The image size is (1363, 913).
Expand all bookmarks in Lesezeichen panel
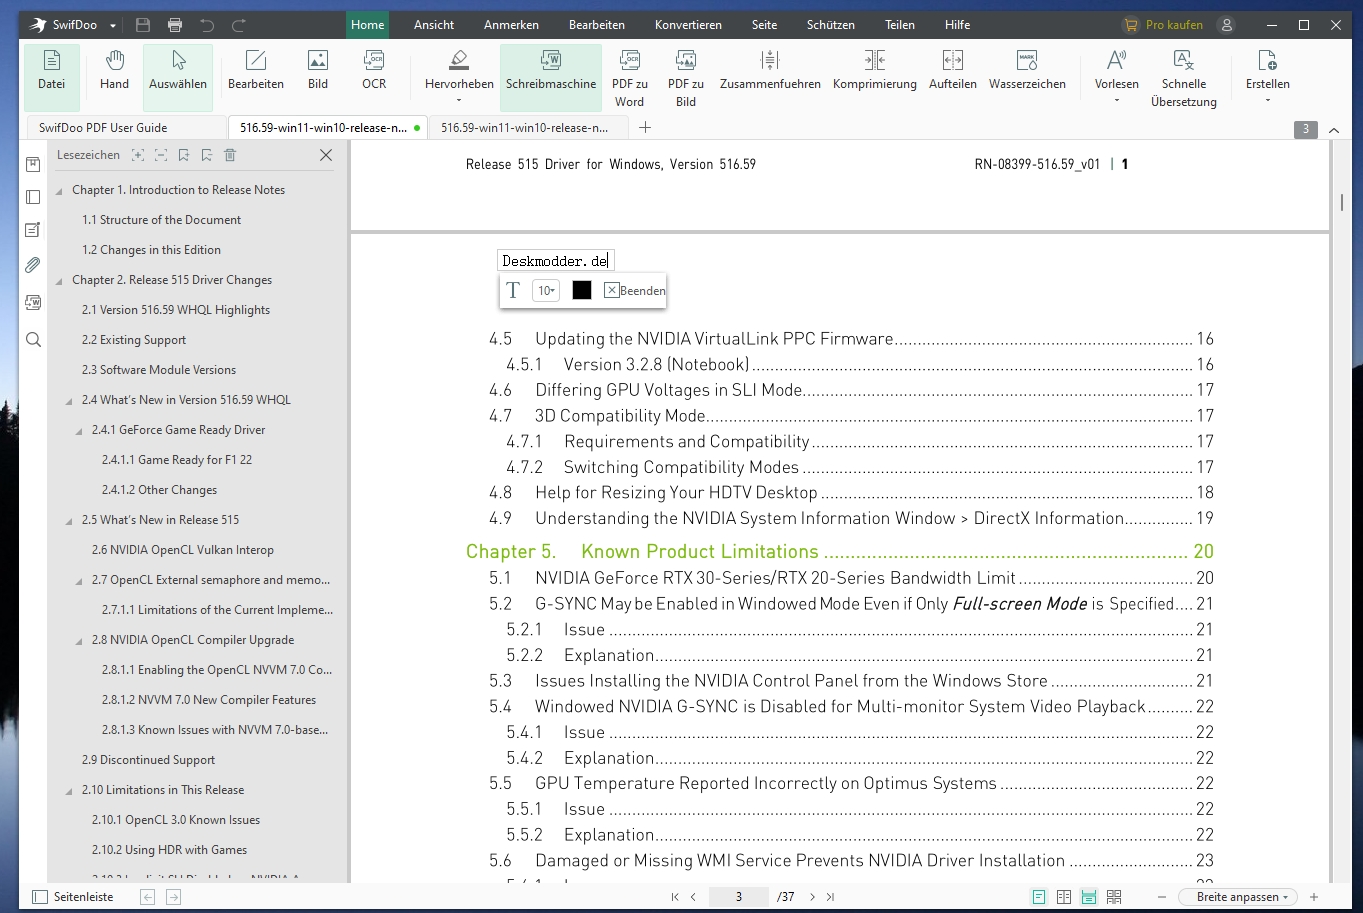click(138, 155)
